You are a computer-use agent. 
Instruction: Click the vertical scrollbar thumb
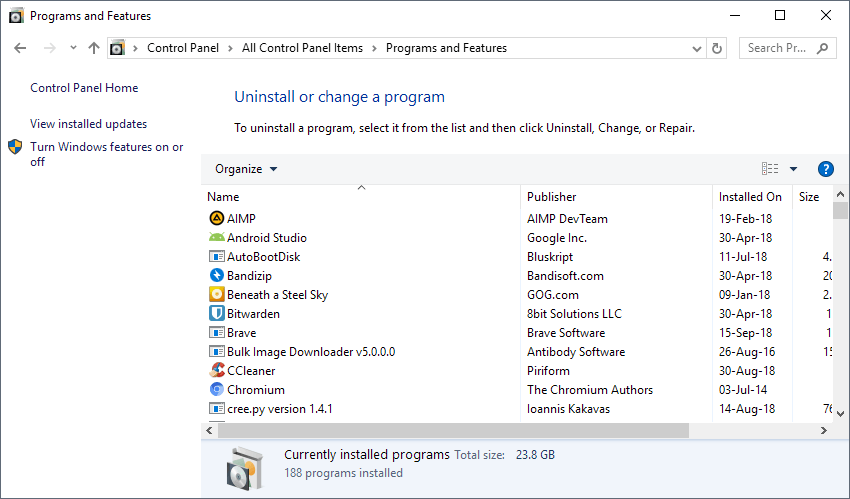(x=840, y=210)
